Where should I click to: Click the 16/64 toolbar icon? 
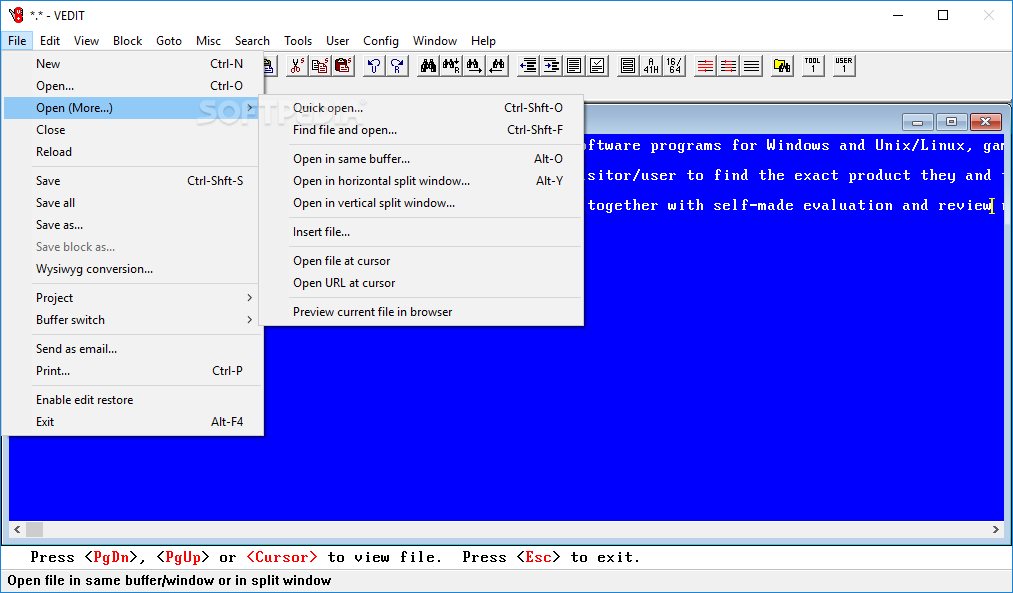tap(674, 65)
